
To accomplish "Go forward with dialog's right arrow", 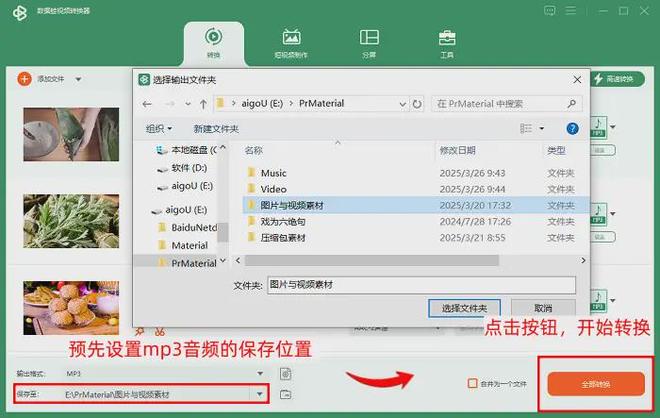I will [170, 104].
